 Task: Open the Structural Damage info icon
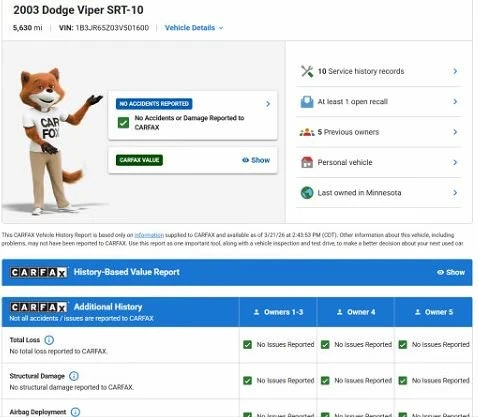[74, 376]
